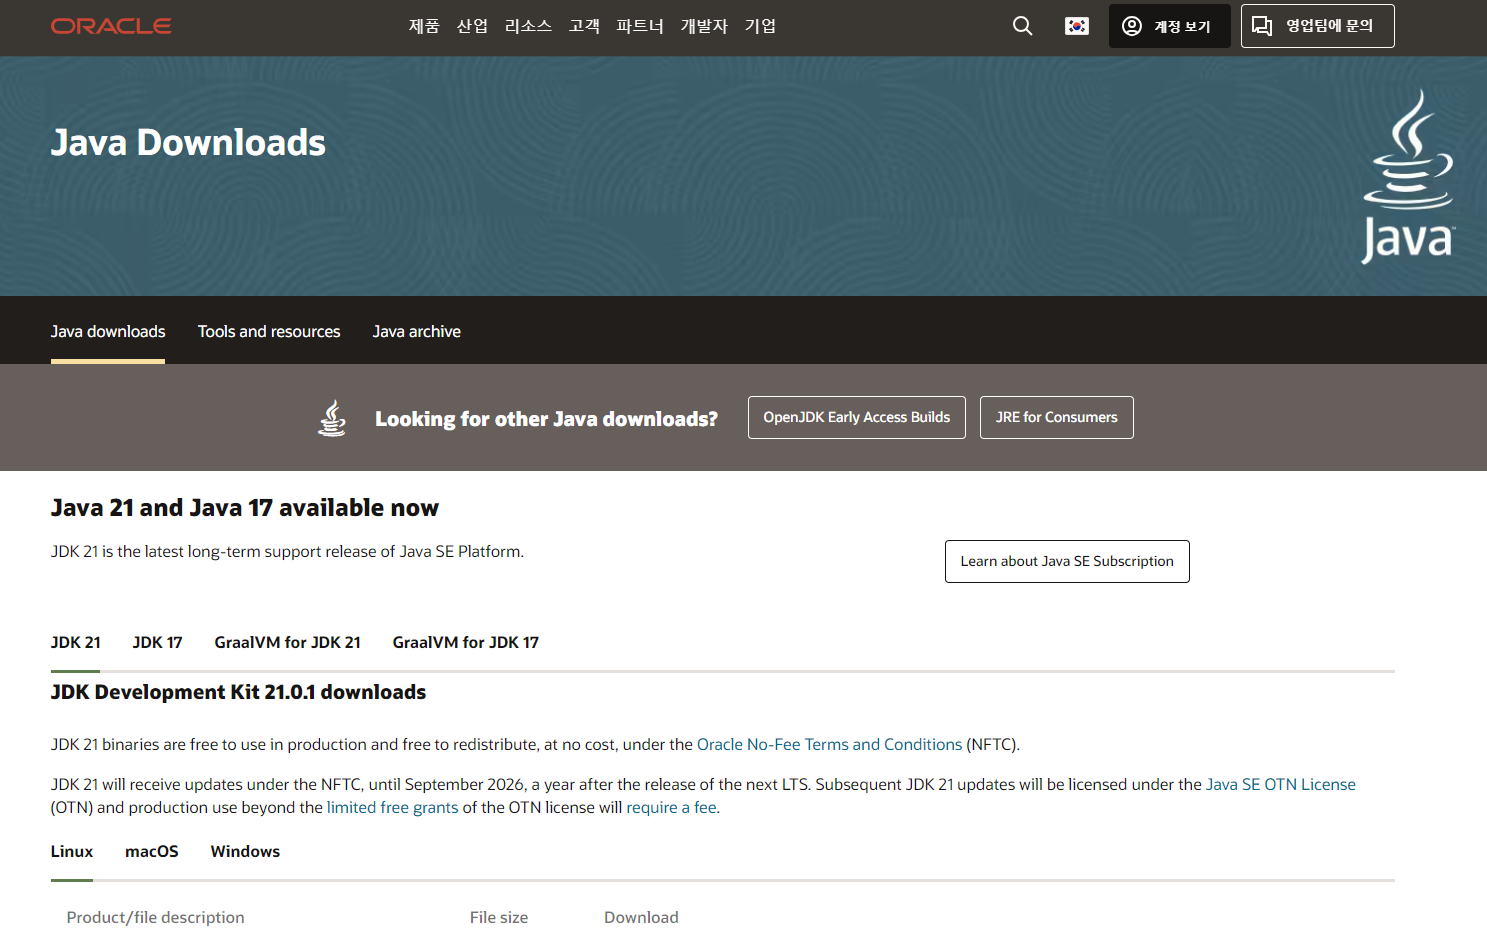Image resolution: width=1487 pixels, height=937 pixels.
Task: Click 'JDK Development Kit 21.0.1 downloads' heading
Action: point(238,692)
